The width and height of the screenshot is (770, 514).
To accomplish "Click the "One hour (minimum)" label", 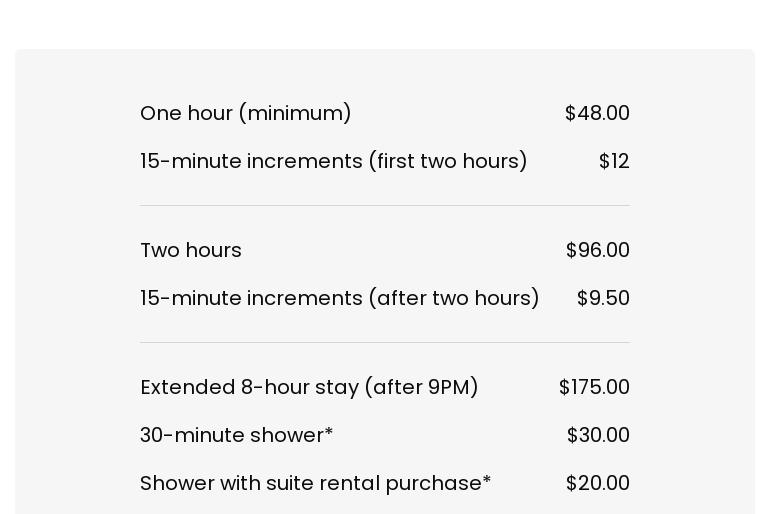I will tap(245, 113).
